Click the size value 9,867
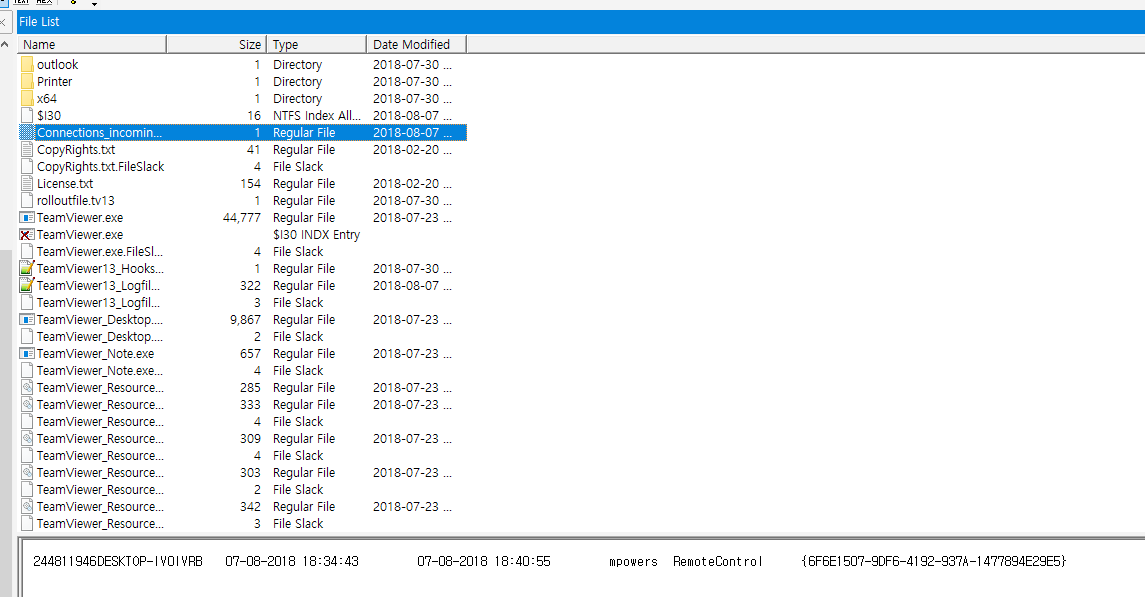The width and height of the screenshot is (1145, 597). pyautogui.click(x=245, y=320)
